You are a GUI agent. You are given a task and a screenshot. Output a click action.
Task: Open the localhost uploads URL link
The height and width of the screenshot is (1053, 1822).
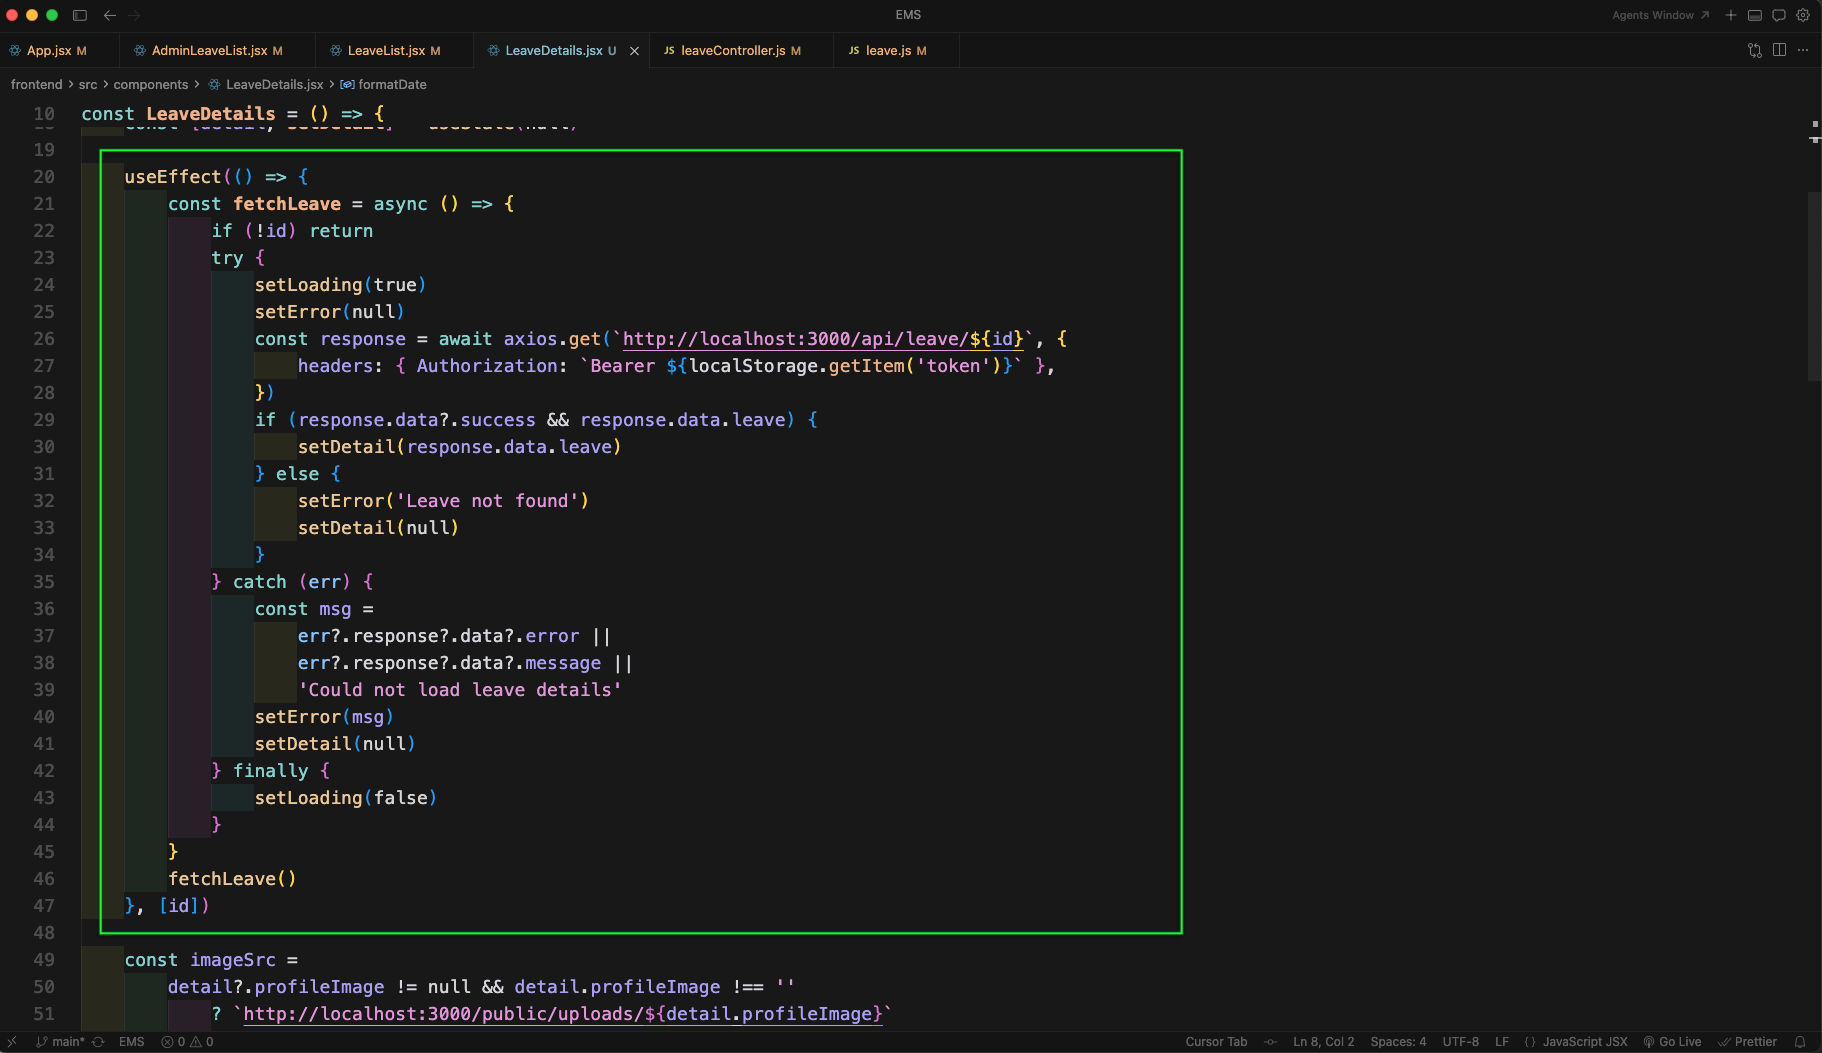pos(563,1014)
